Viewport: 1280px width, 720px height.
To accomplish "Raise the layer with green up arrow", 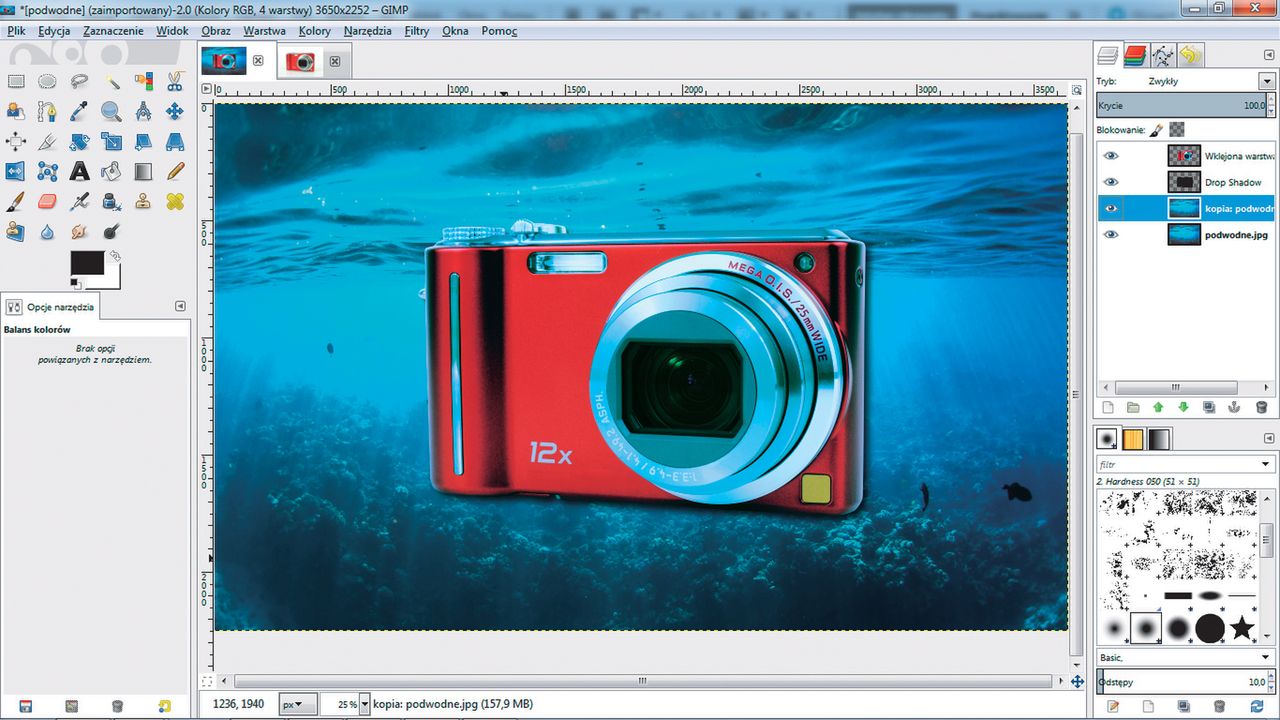I will (1158, 408).
